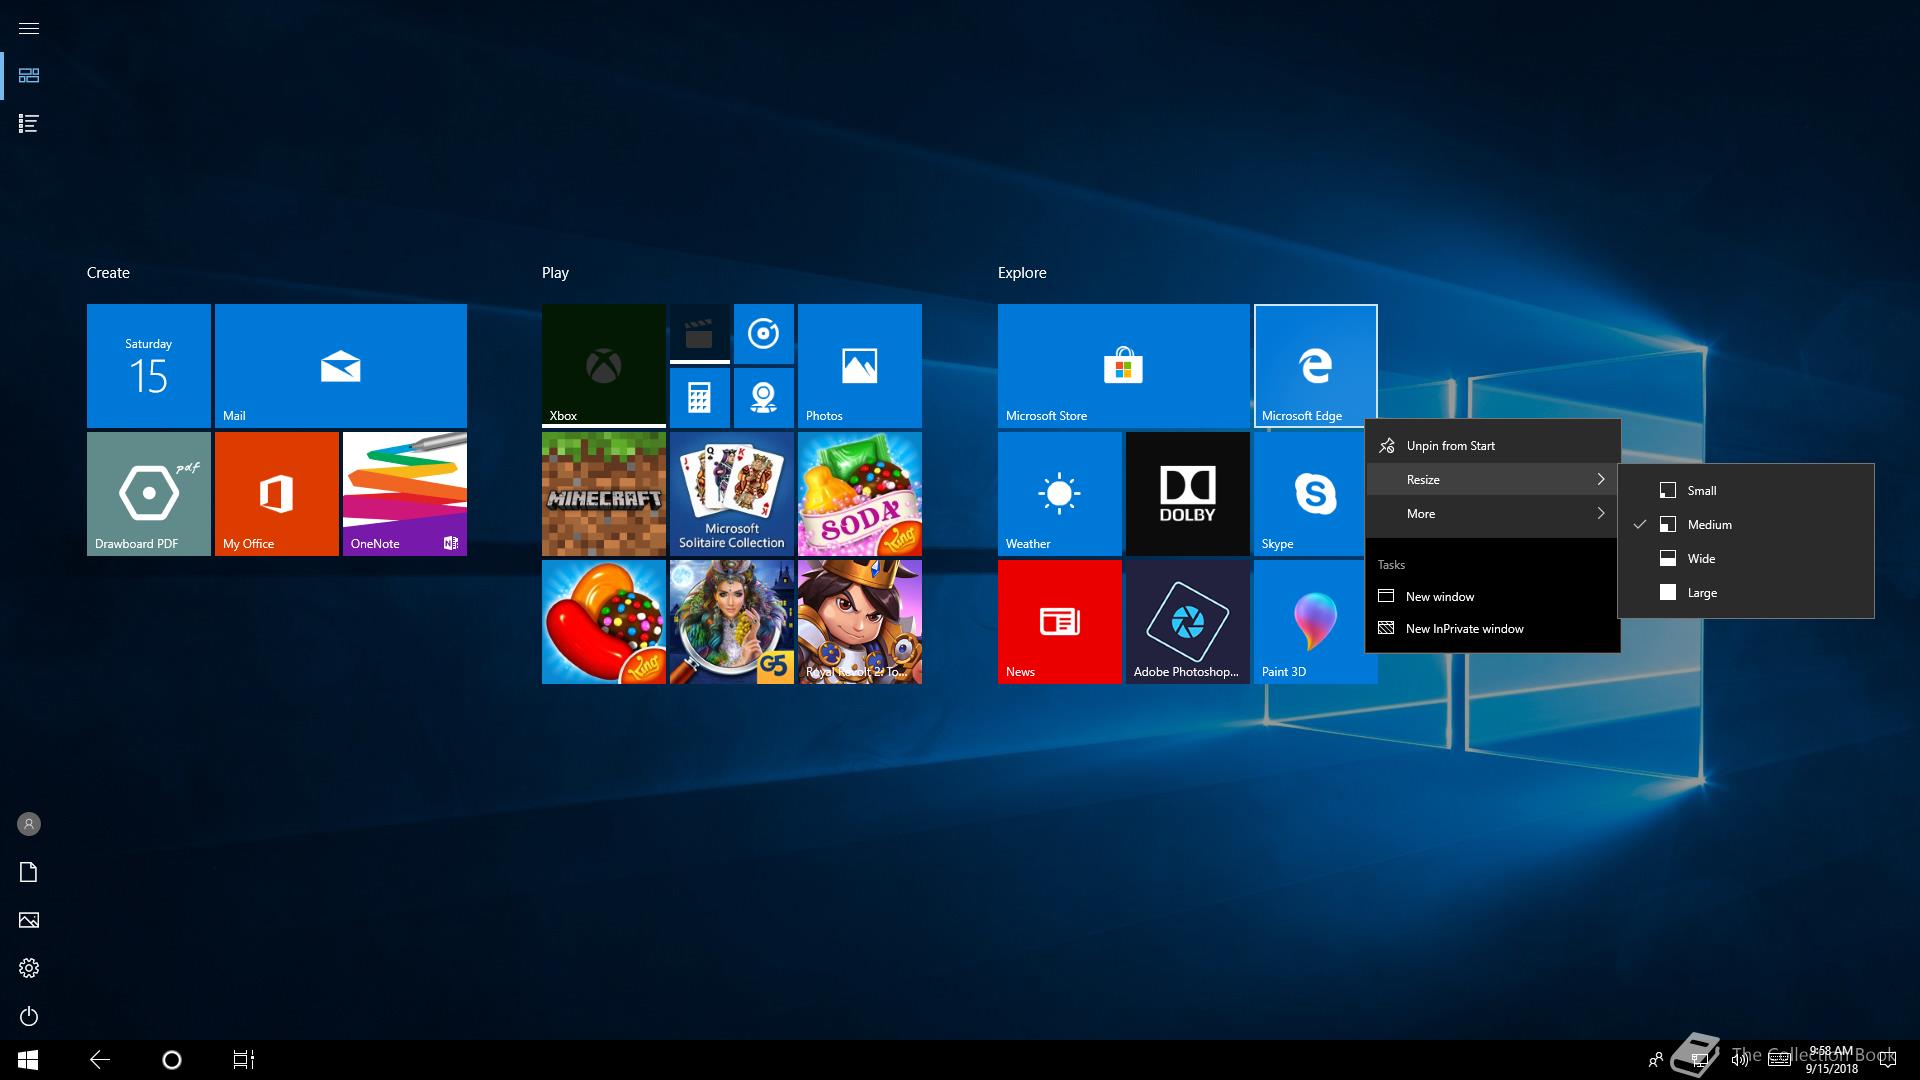The height and width of the screenshot is (1080, 1920).
Task: Open the Mail tile
Action: pyautogui.click(x=341, y=366)
